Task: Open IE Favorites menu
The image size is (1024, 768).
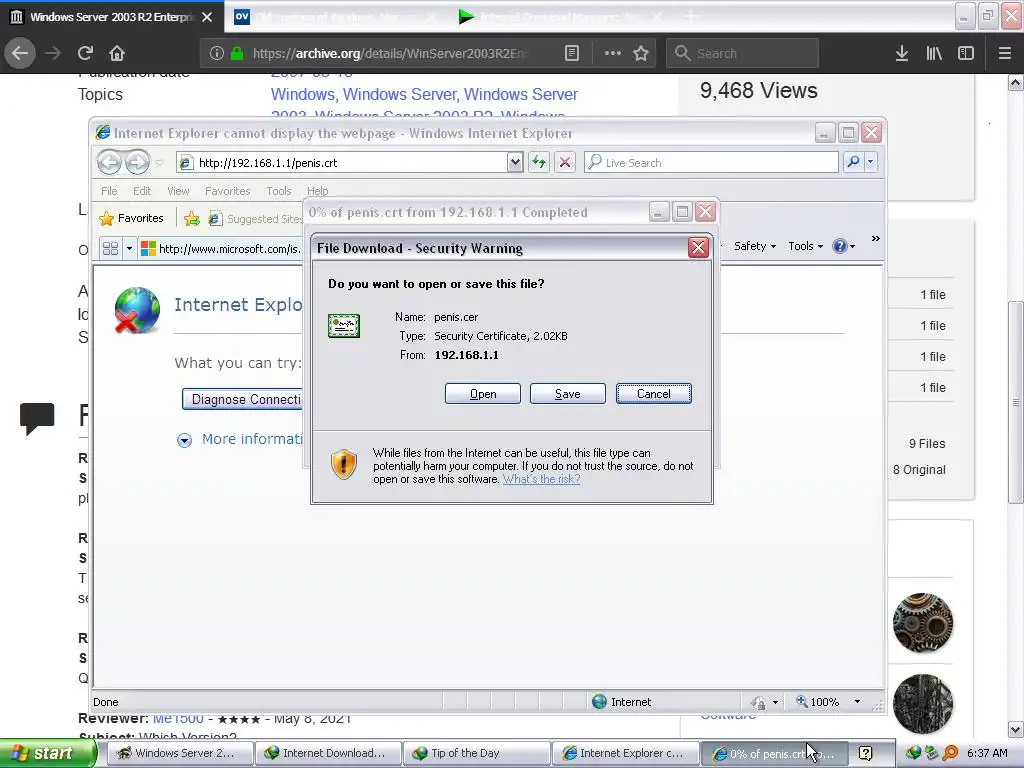Action: click(227, 191)
